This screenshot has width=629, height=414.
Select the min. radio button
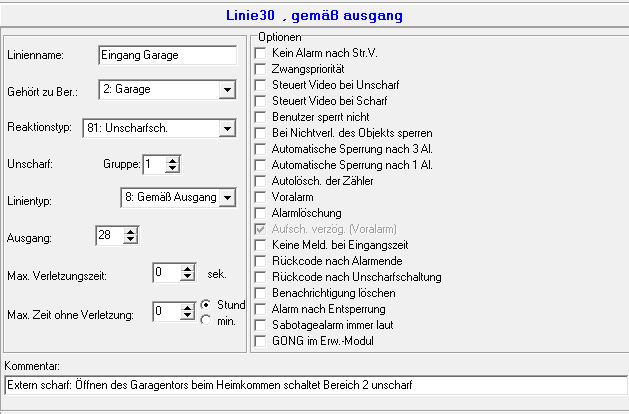pyautogui.click(x=205, y=320)
